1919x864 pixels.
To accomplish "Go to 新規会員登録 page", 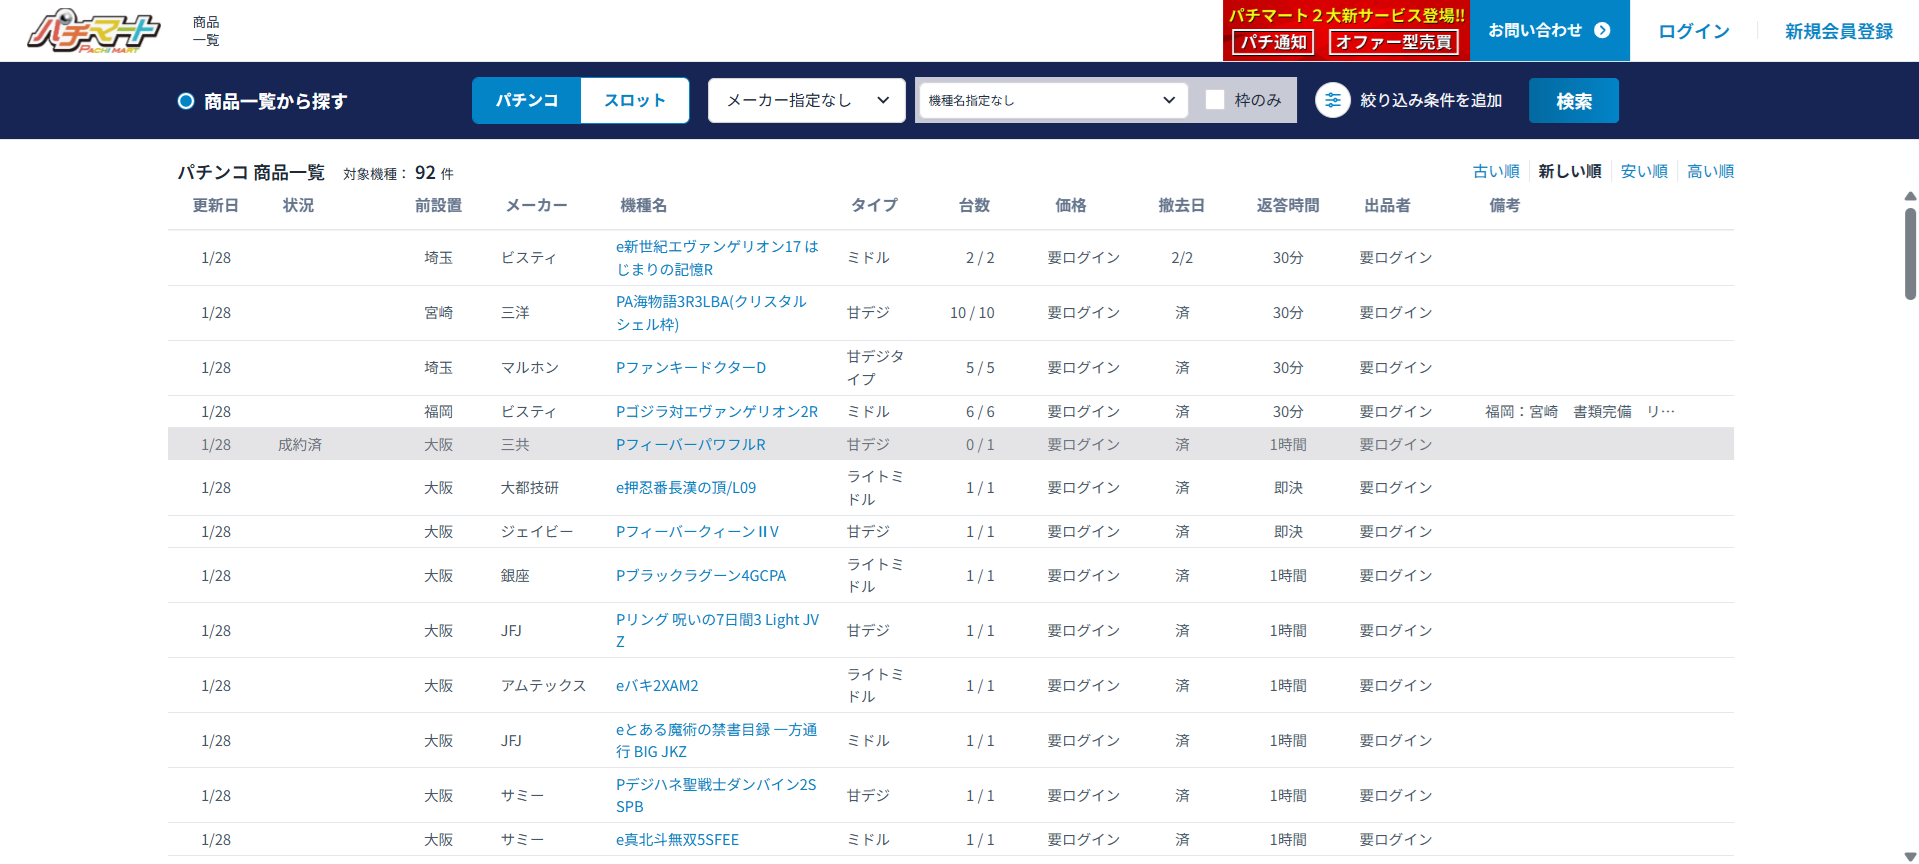I will click(1838, 31).
